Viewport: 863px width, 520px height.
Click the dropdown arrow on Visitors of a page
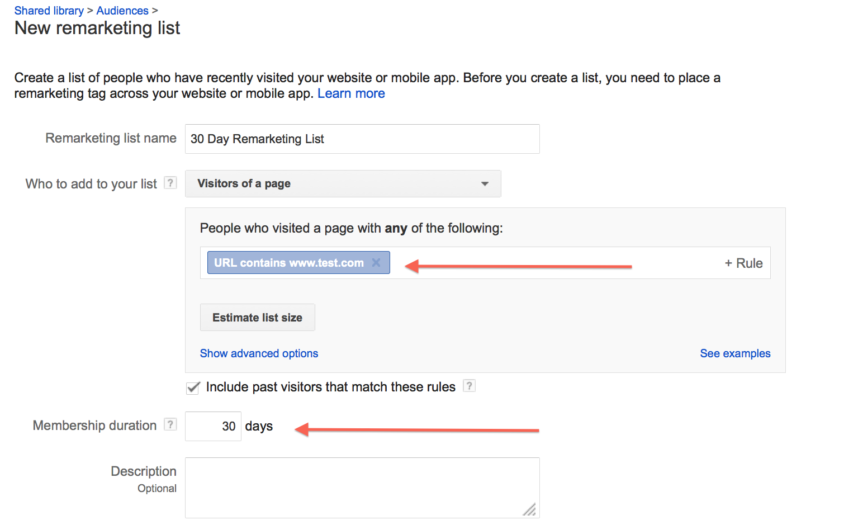(x=484, y=184)
